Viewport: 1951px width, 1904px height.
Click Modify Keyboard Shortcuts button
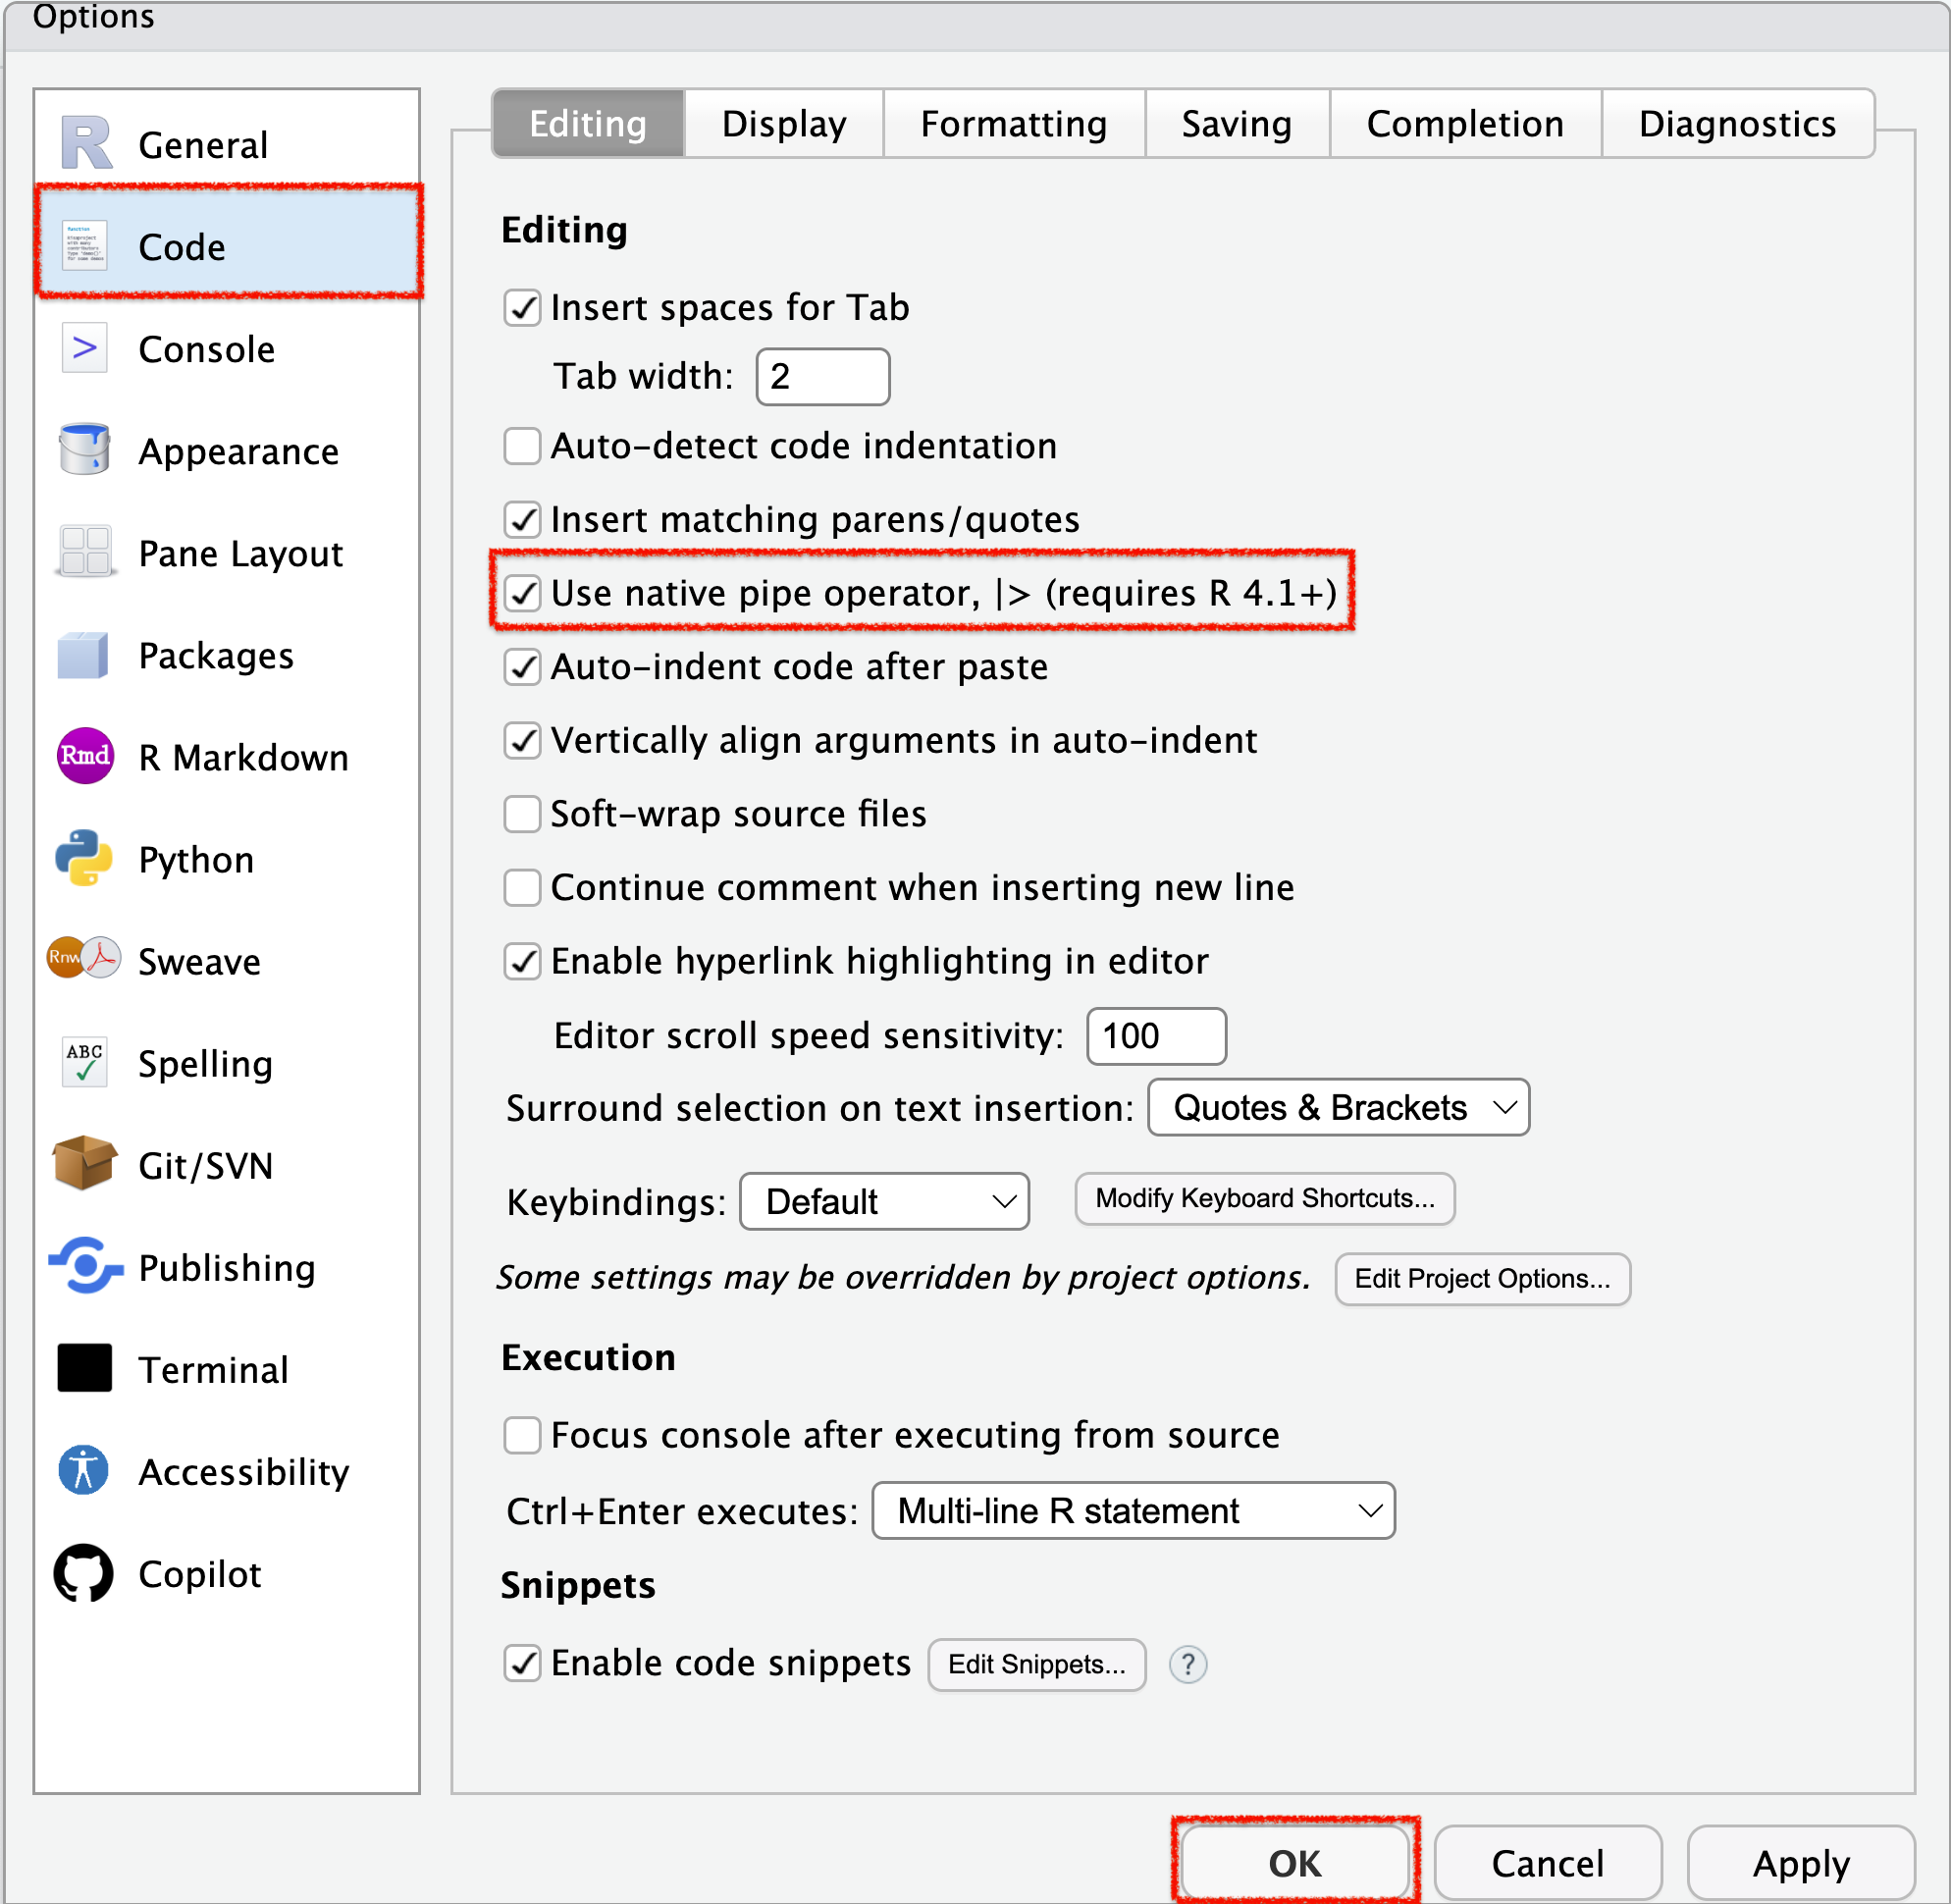[x=1264, y=1198]
